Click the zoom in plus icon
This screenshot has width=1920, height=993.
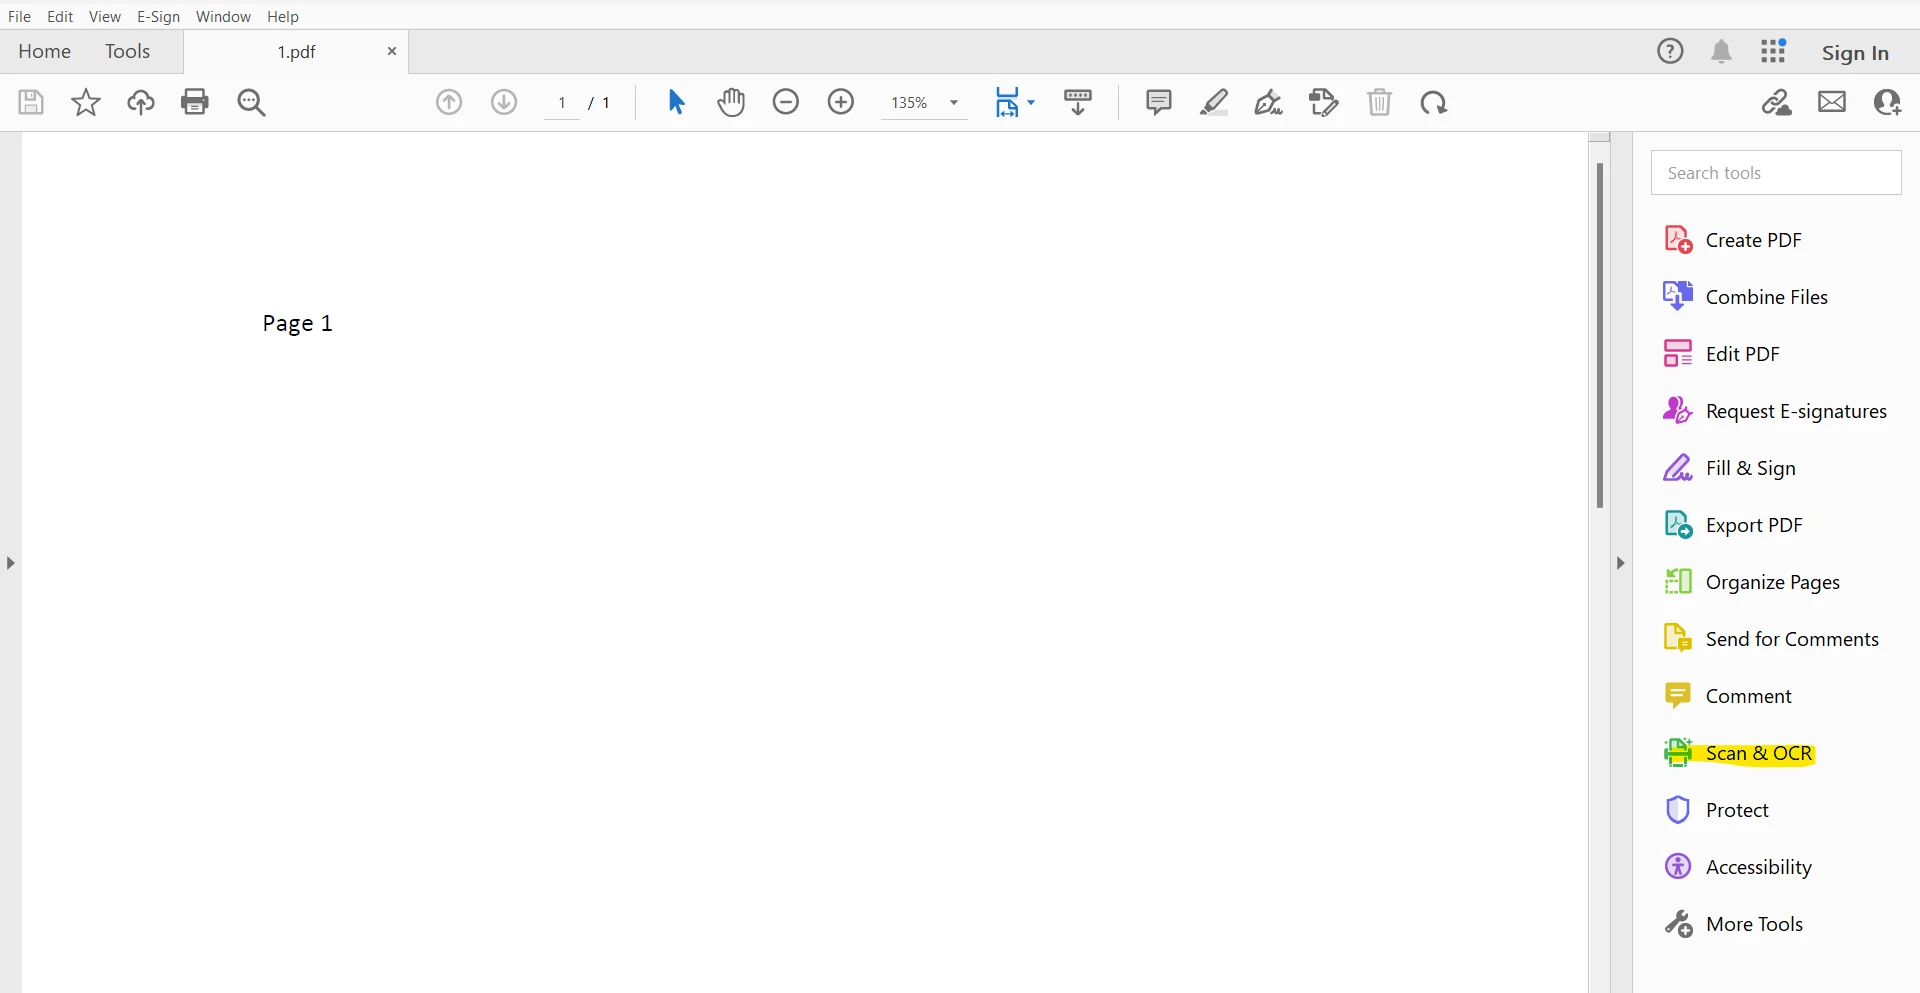point(841,102)
